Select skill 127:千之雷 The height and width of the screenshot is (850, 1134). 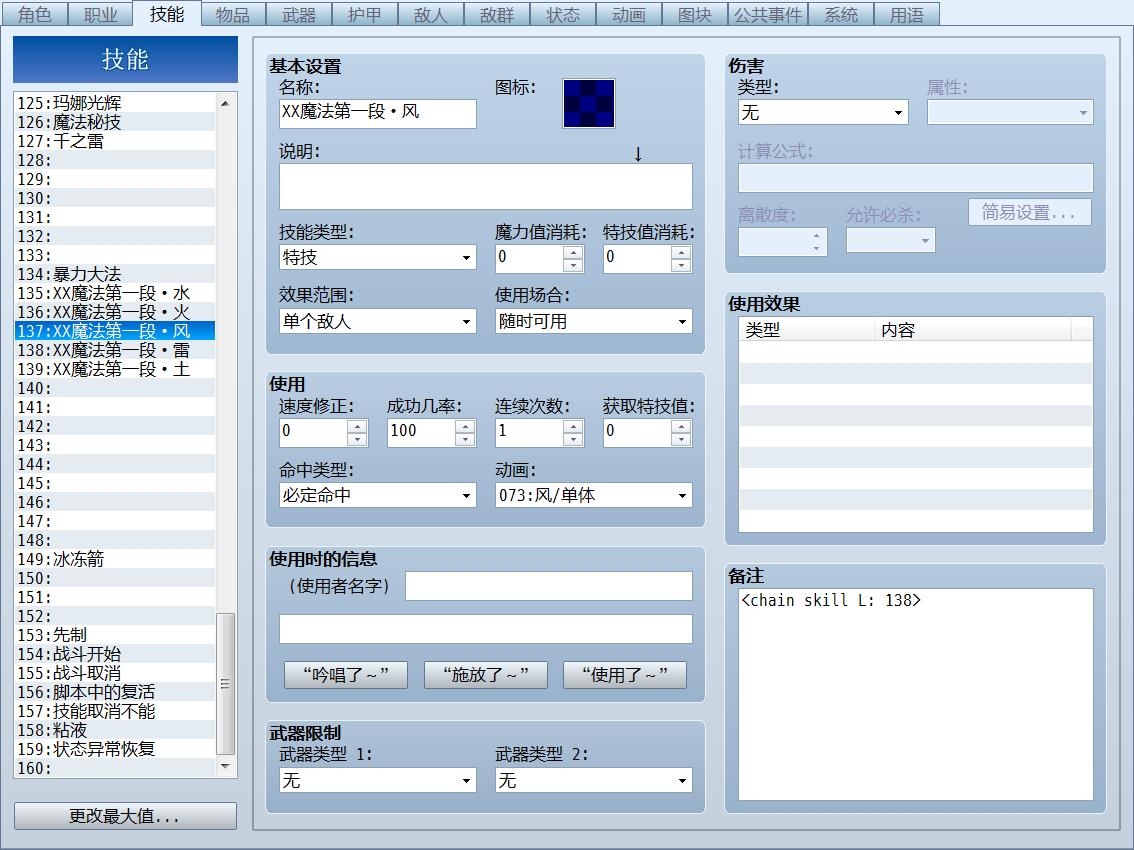pos(115,141)
